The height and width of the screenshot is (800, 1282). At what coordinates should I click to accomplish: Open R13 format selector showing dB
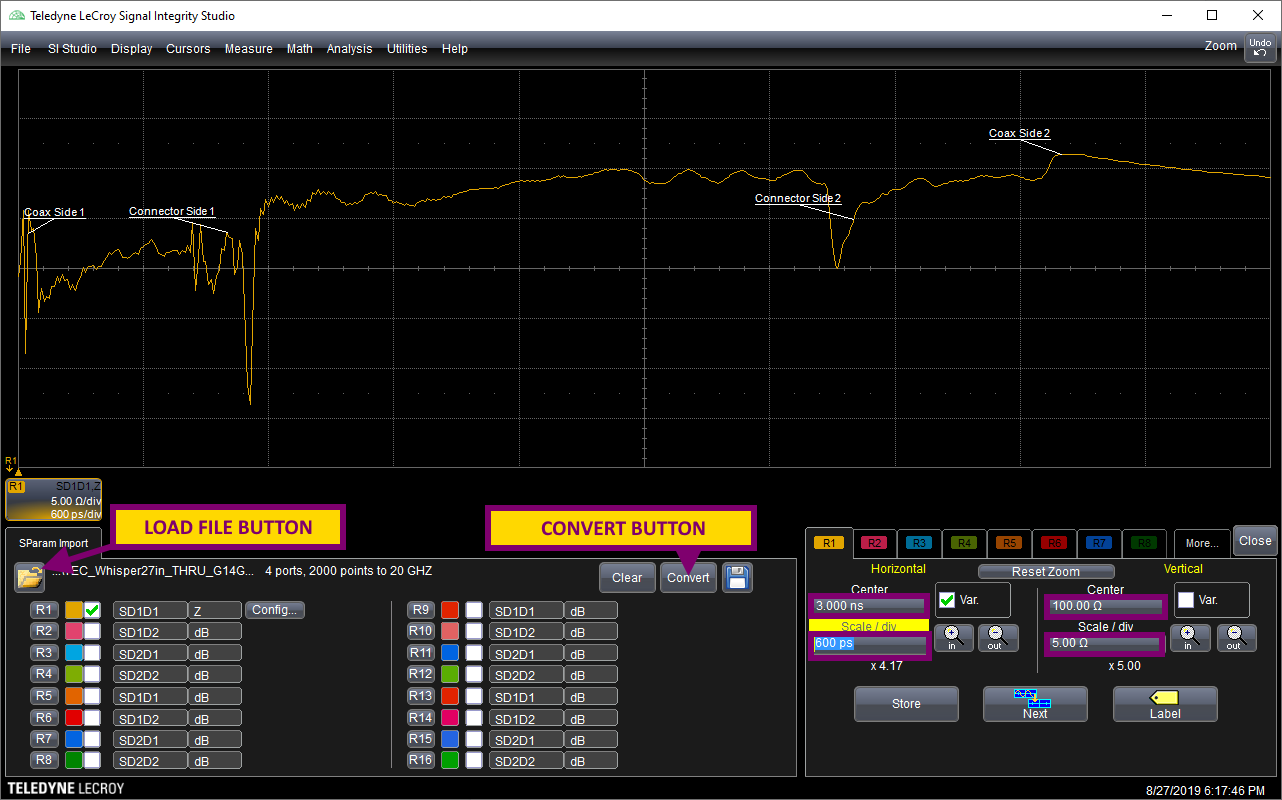(592, 696)
